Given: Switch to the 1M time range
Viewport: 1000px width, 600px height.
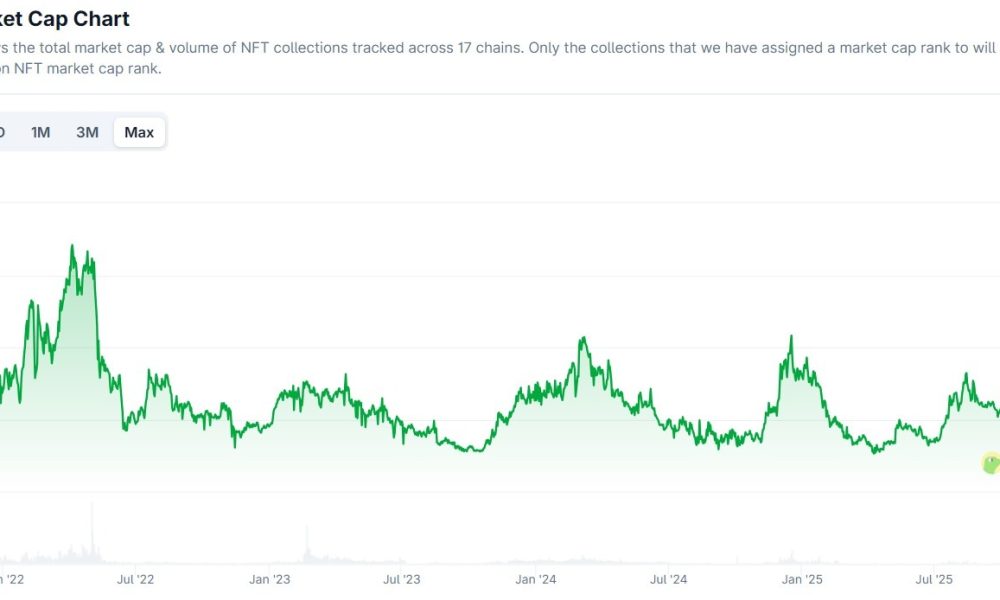Looking at the screenshot, I should (40, 131).
